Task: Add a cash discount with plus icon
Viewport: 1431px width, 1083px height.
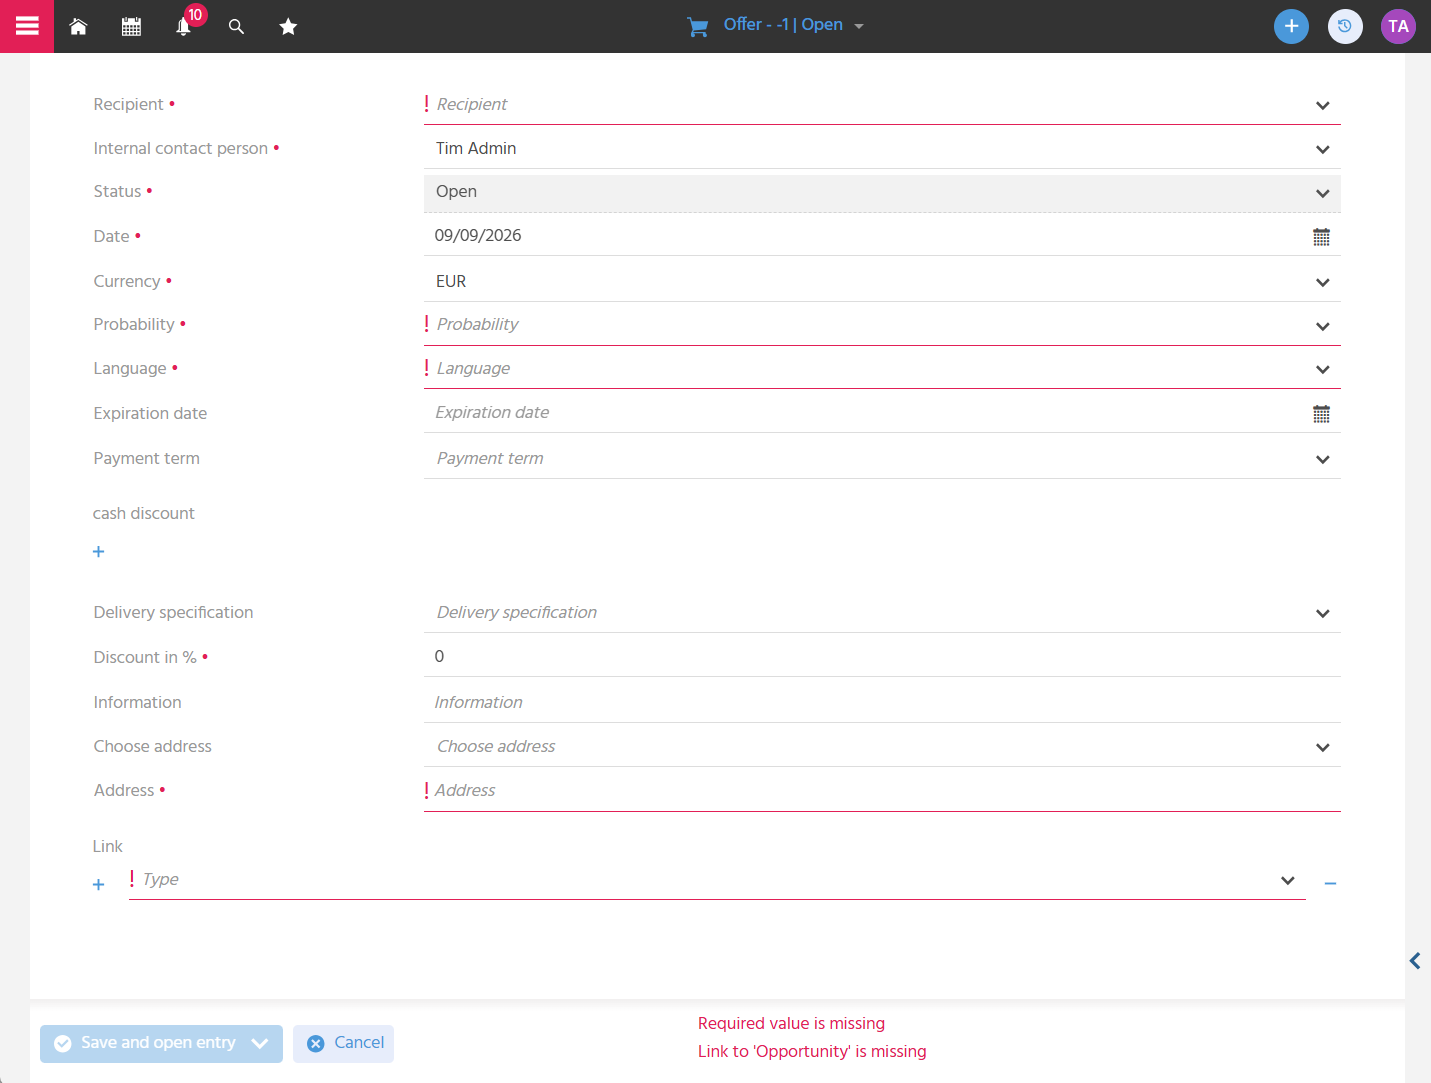Action: (98, 552)
